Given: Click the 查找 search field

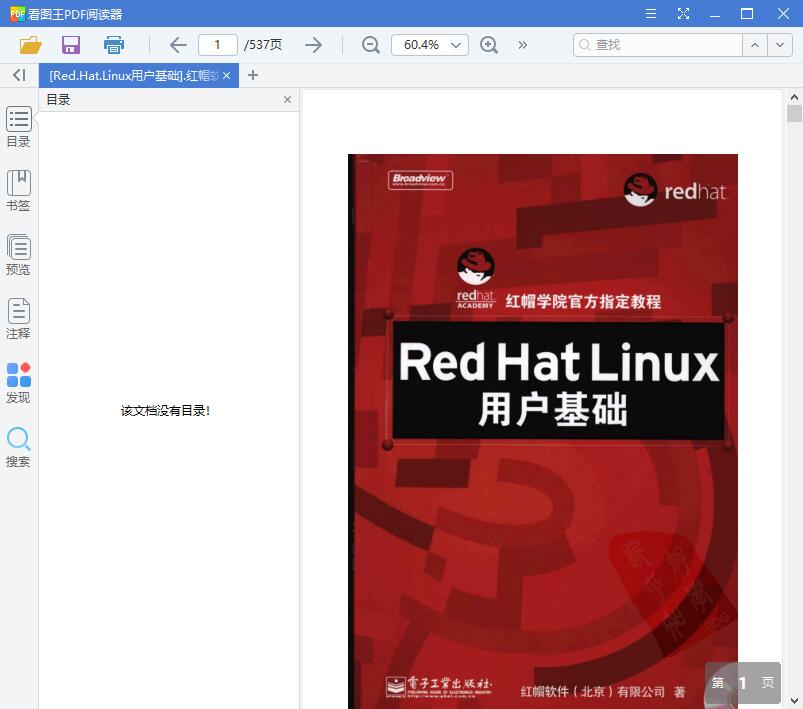Looking at the screenshot, I should pos(658,45).
